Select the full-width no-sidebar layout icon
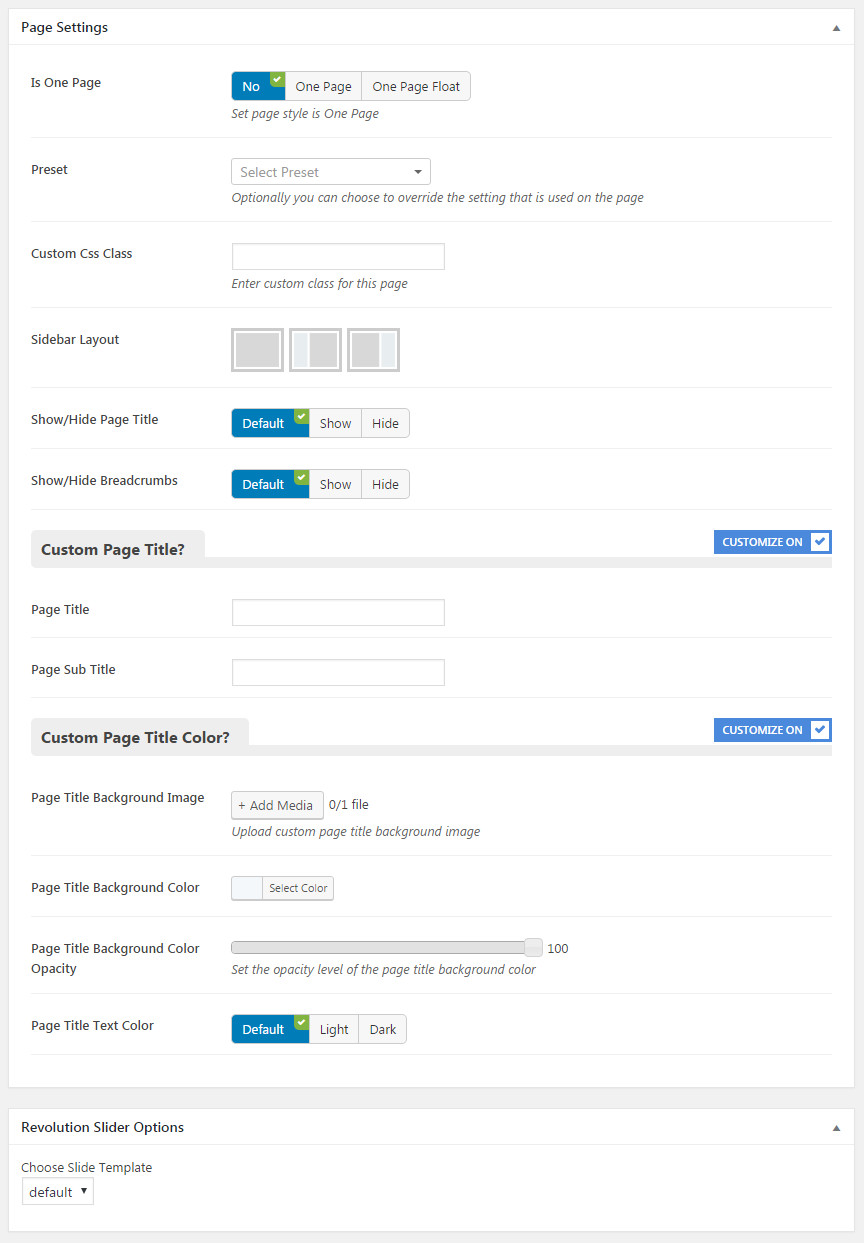The height and width of the screenshot is (1243, 864). point(257,350)
